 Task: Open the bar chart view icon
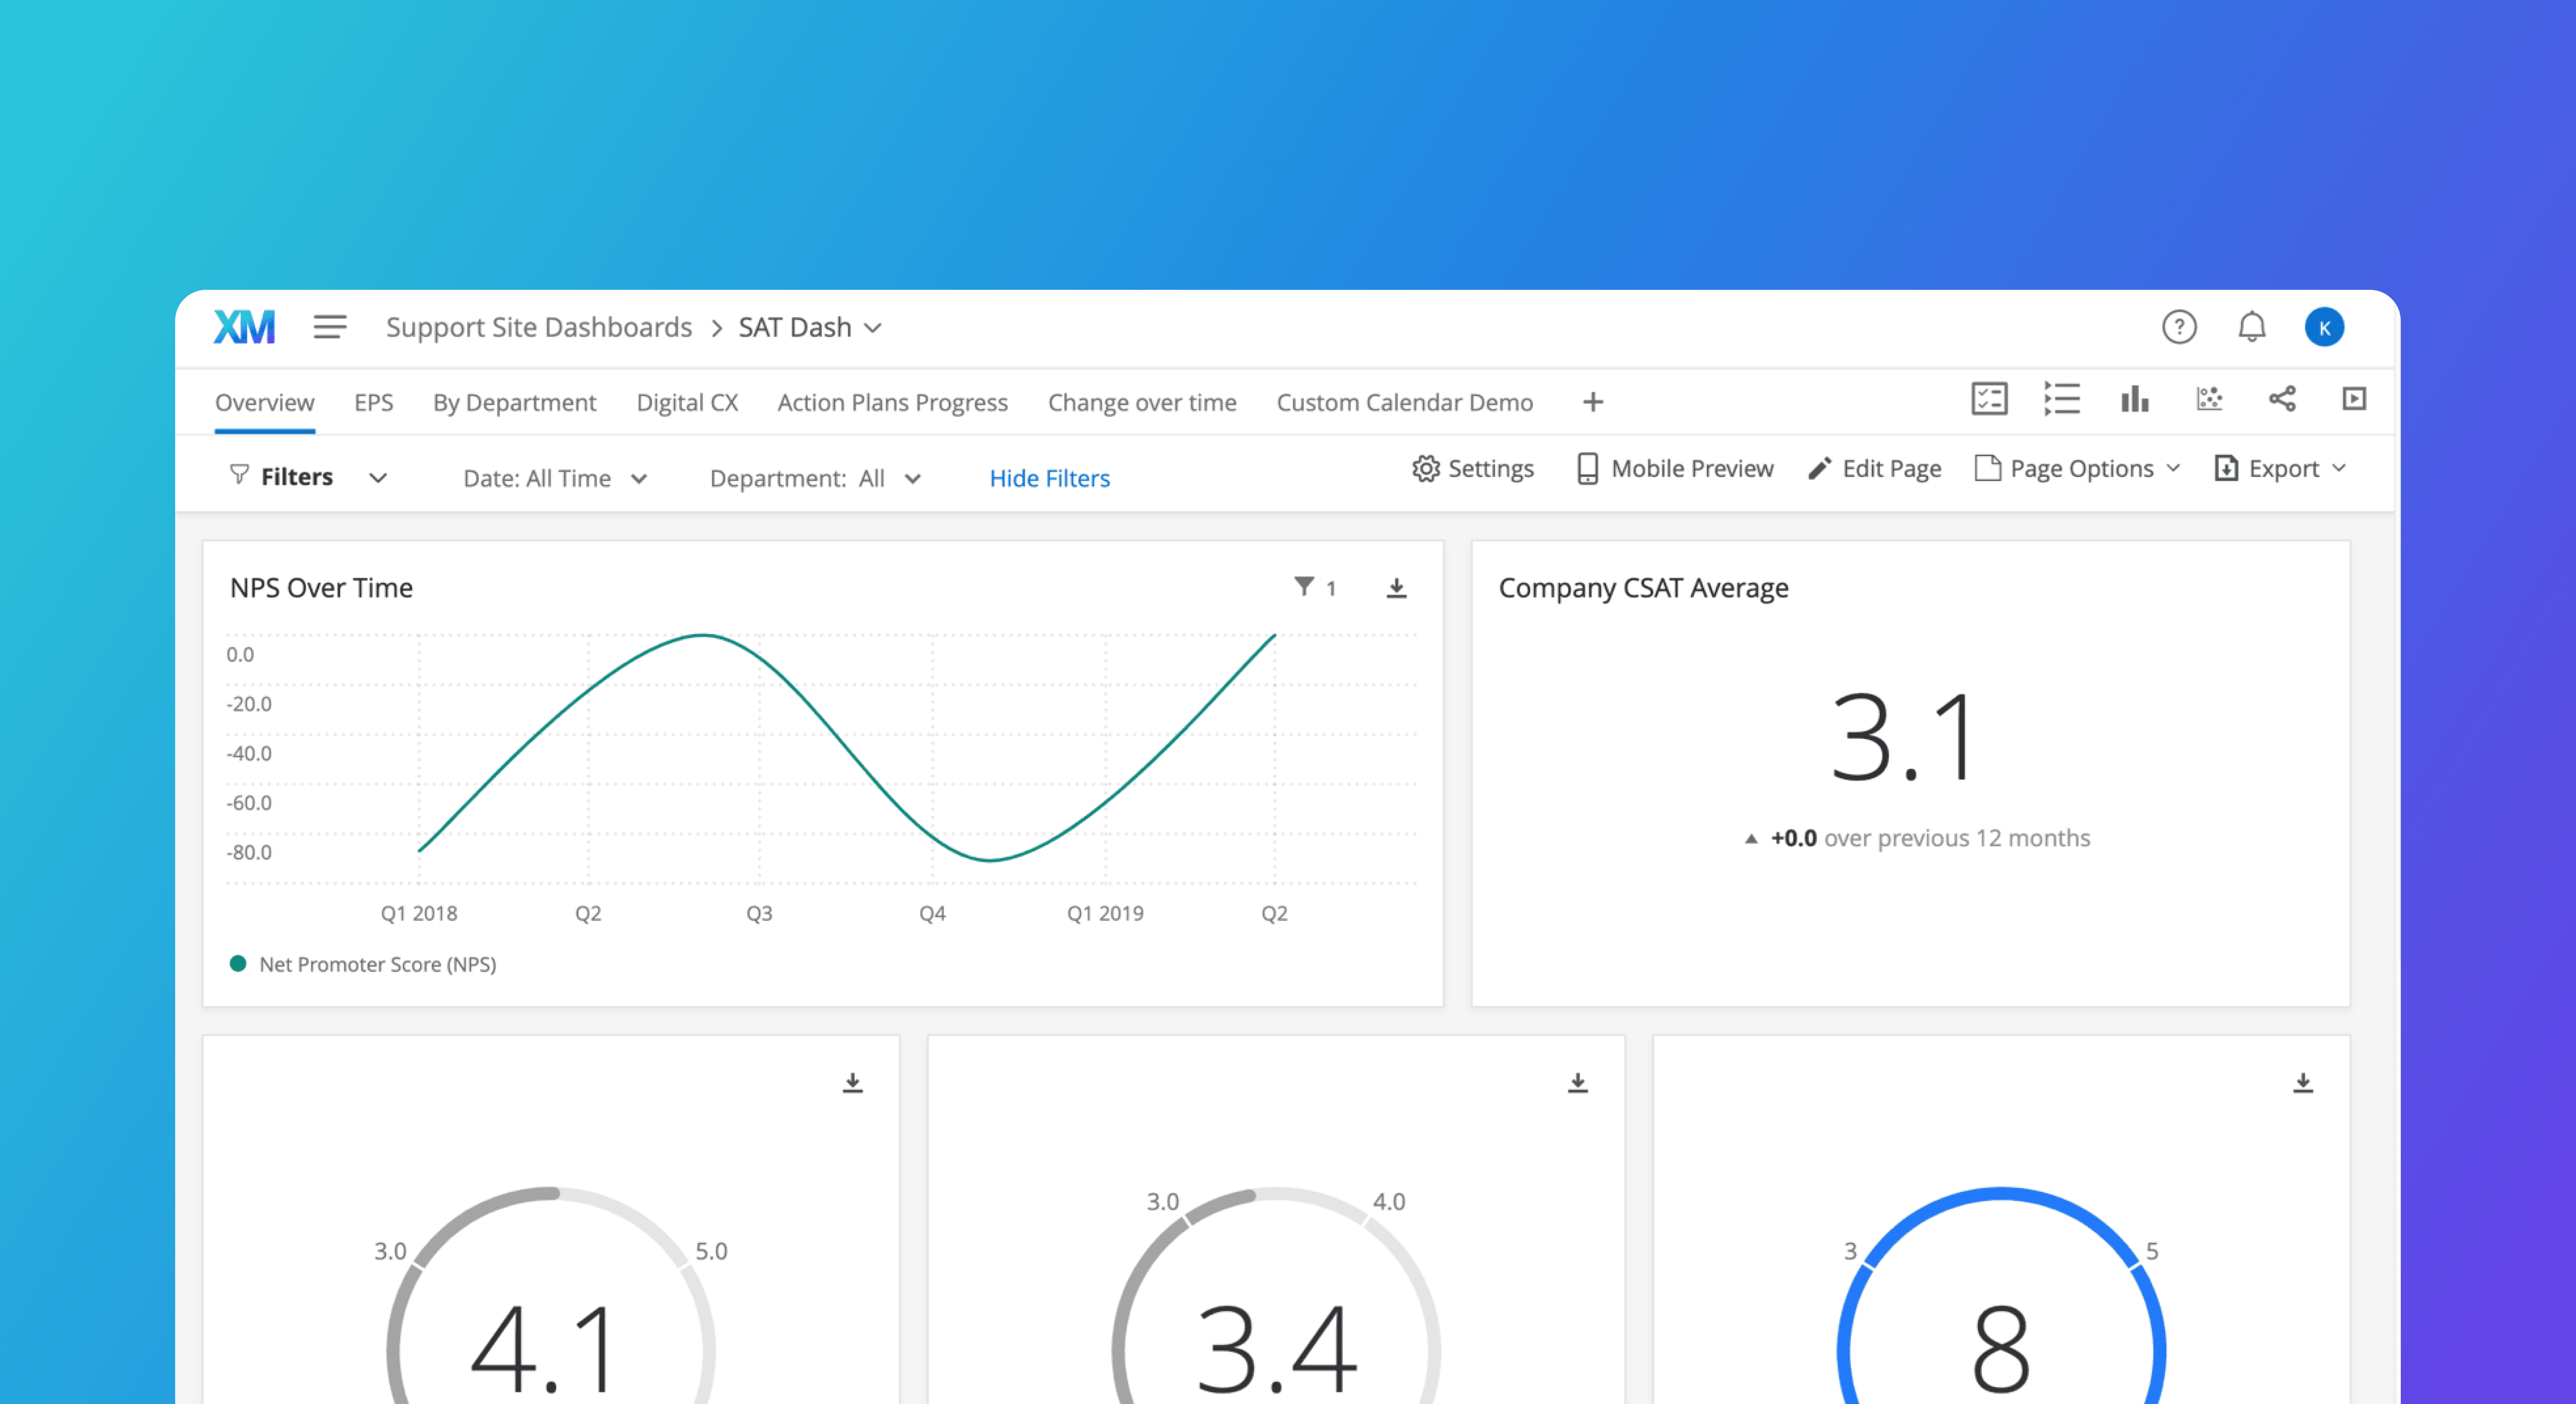(2135, 399)
